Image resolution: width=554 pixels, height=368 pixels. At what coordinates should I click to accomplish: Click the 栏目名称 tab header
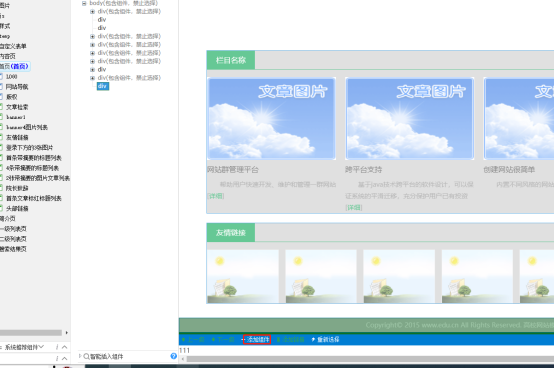231,60
